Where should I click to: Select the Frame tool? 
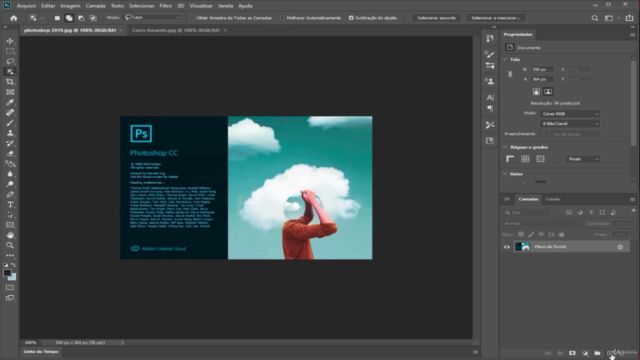(10, 92)
